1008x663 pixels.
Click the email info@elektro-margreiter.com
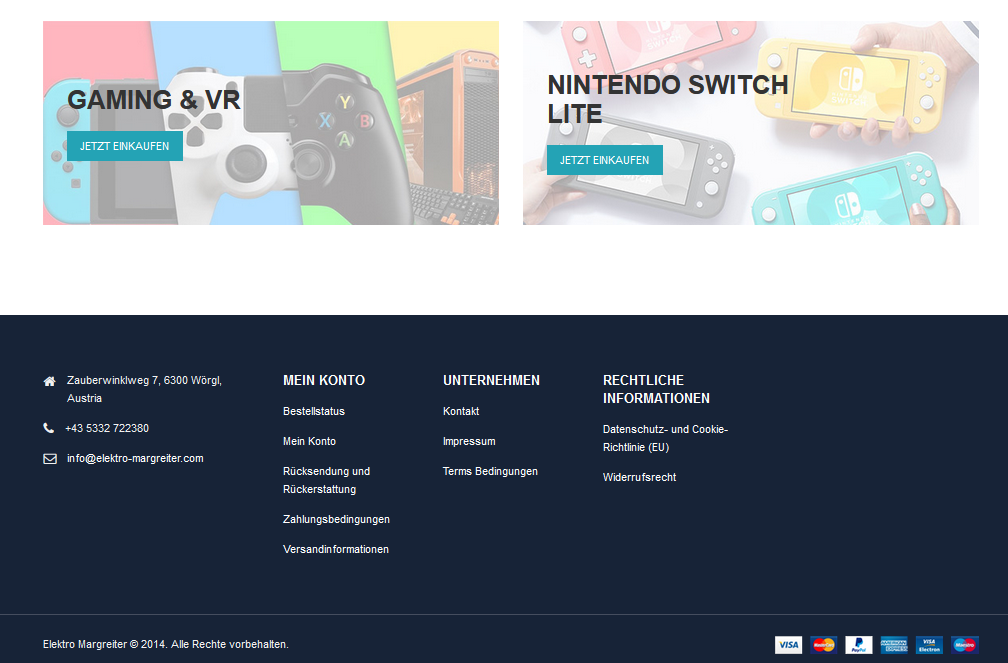[135, 459]
